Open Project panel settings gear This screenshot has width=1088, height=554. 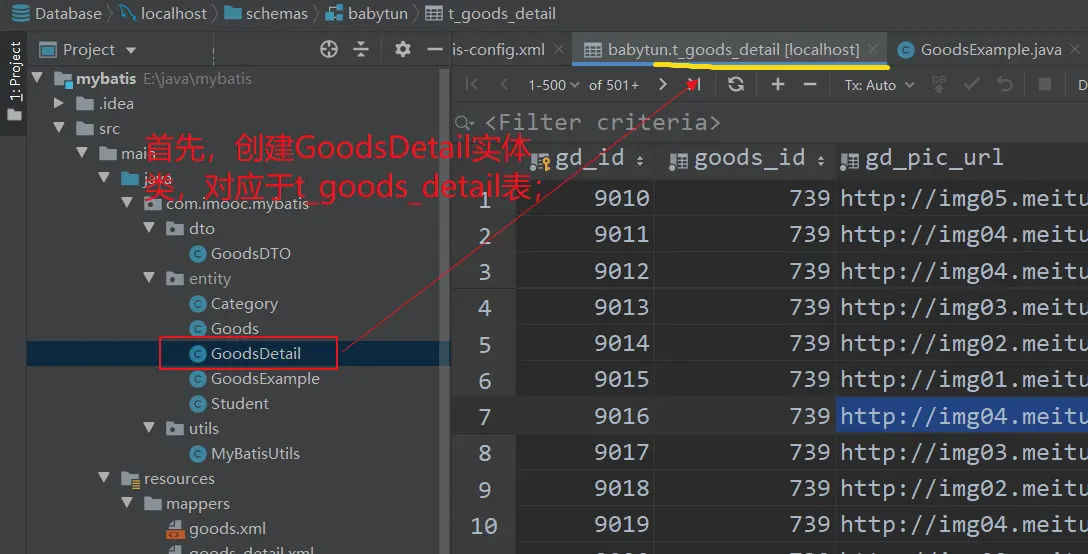coord(402,49)
